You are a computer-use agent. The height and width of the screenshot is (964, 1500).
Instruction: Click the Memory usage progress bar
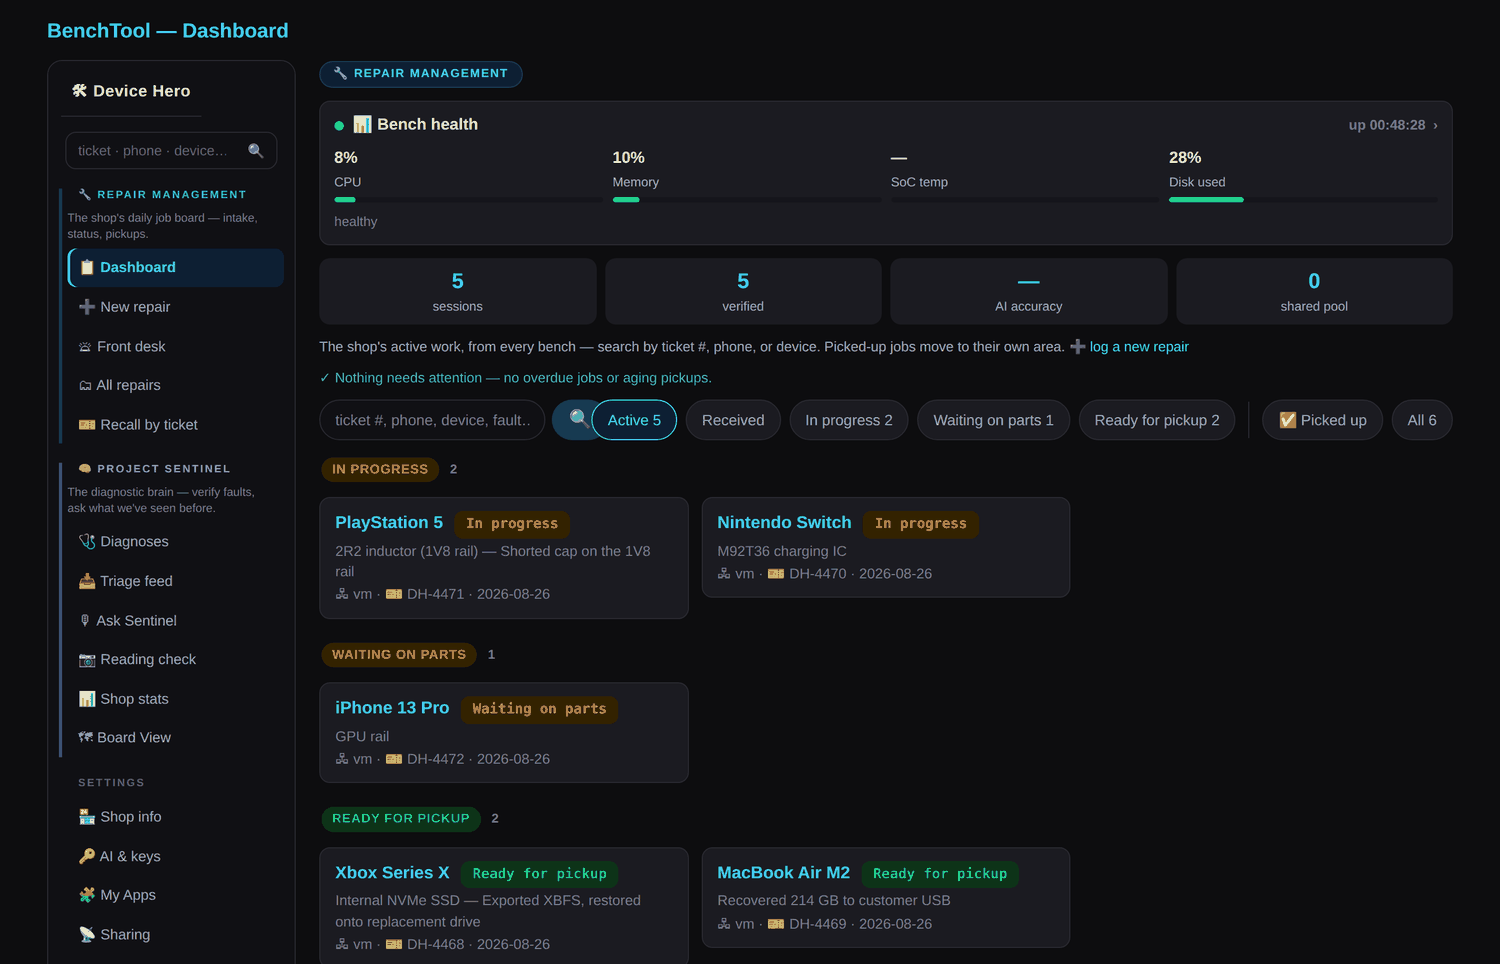tap(747, 199)
